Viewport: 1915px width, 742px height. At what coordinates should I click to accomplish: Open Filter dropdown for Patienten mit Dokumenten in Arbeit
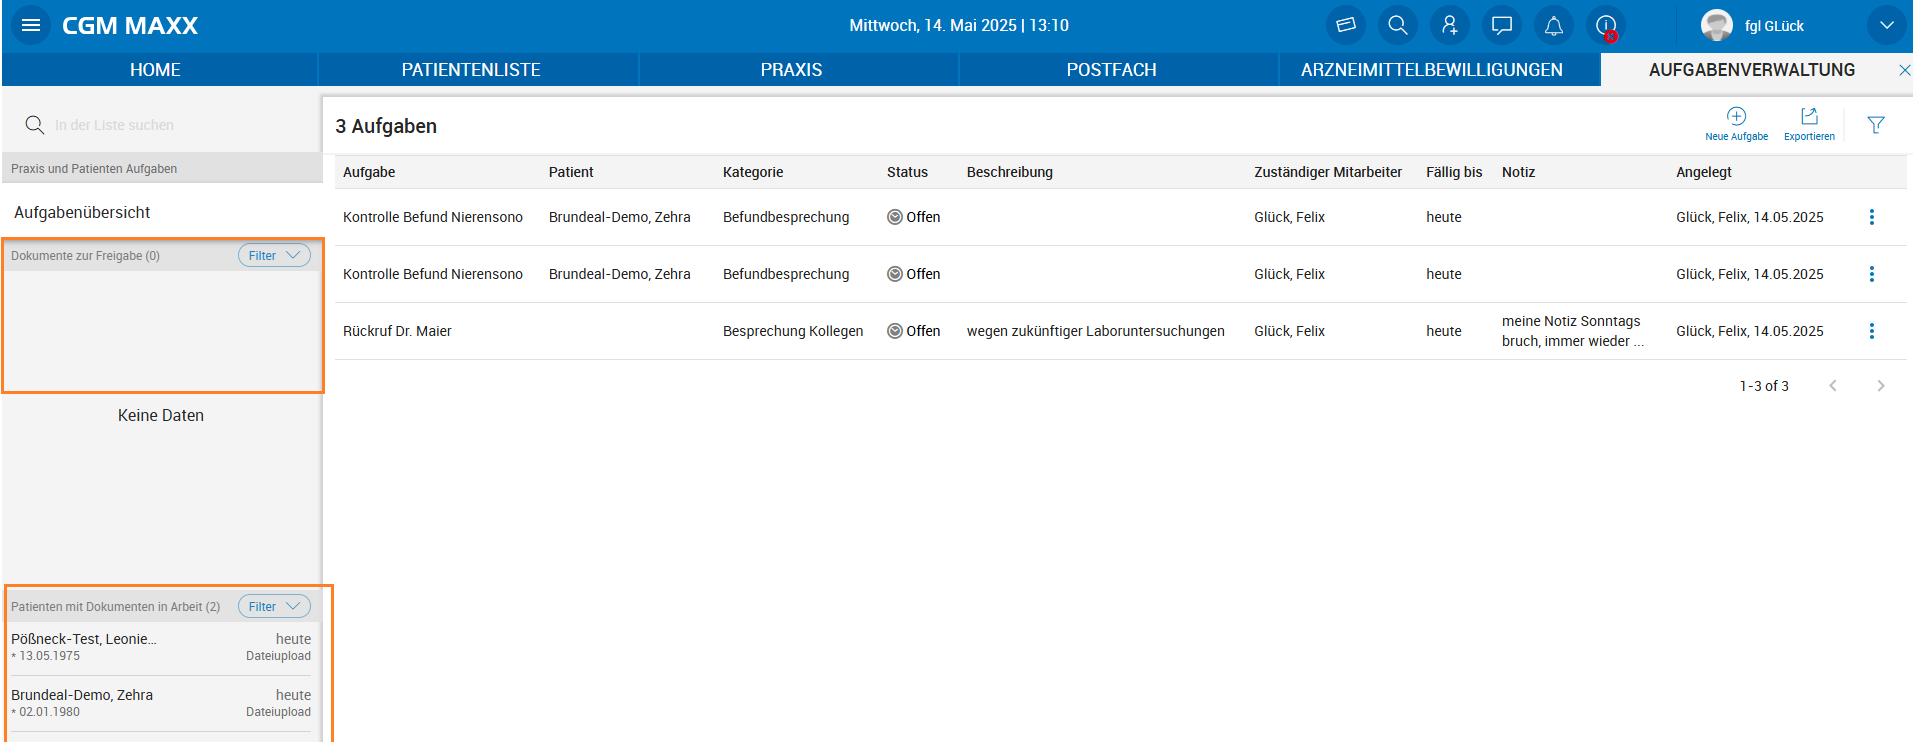[274, 607]
